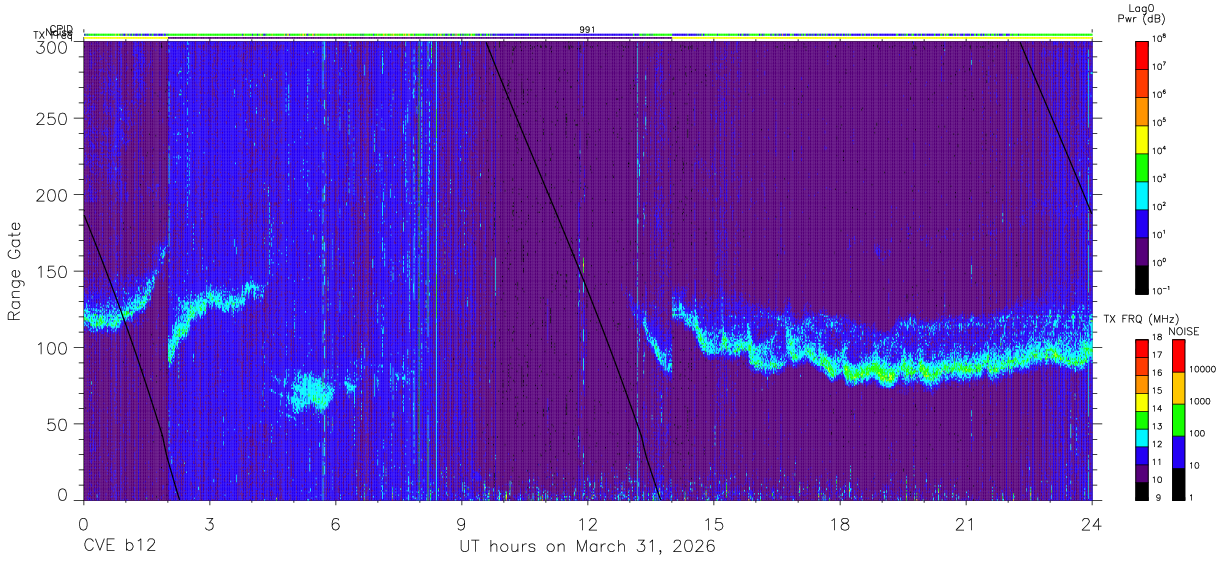Click the yellow segment of TX FRQ colorbar

coord(1142,402)
